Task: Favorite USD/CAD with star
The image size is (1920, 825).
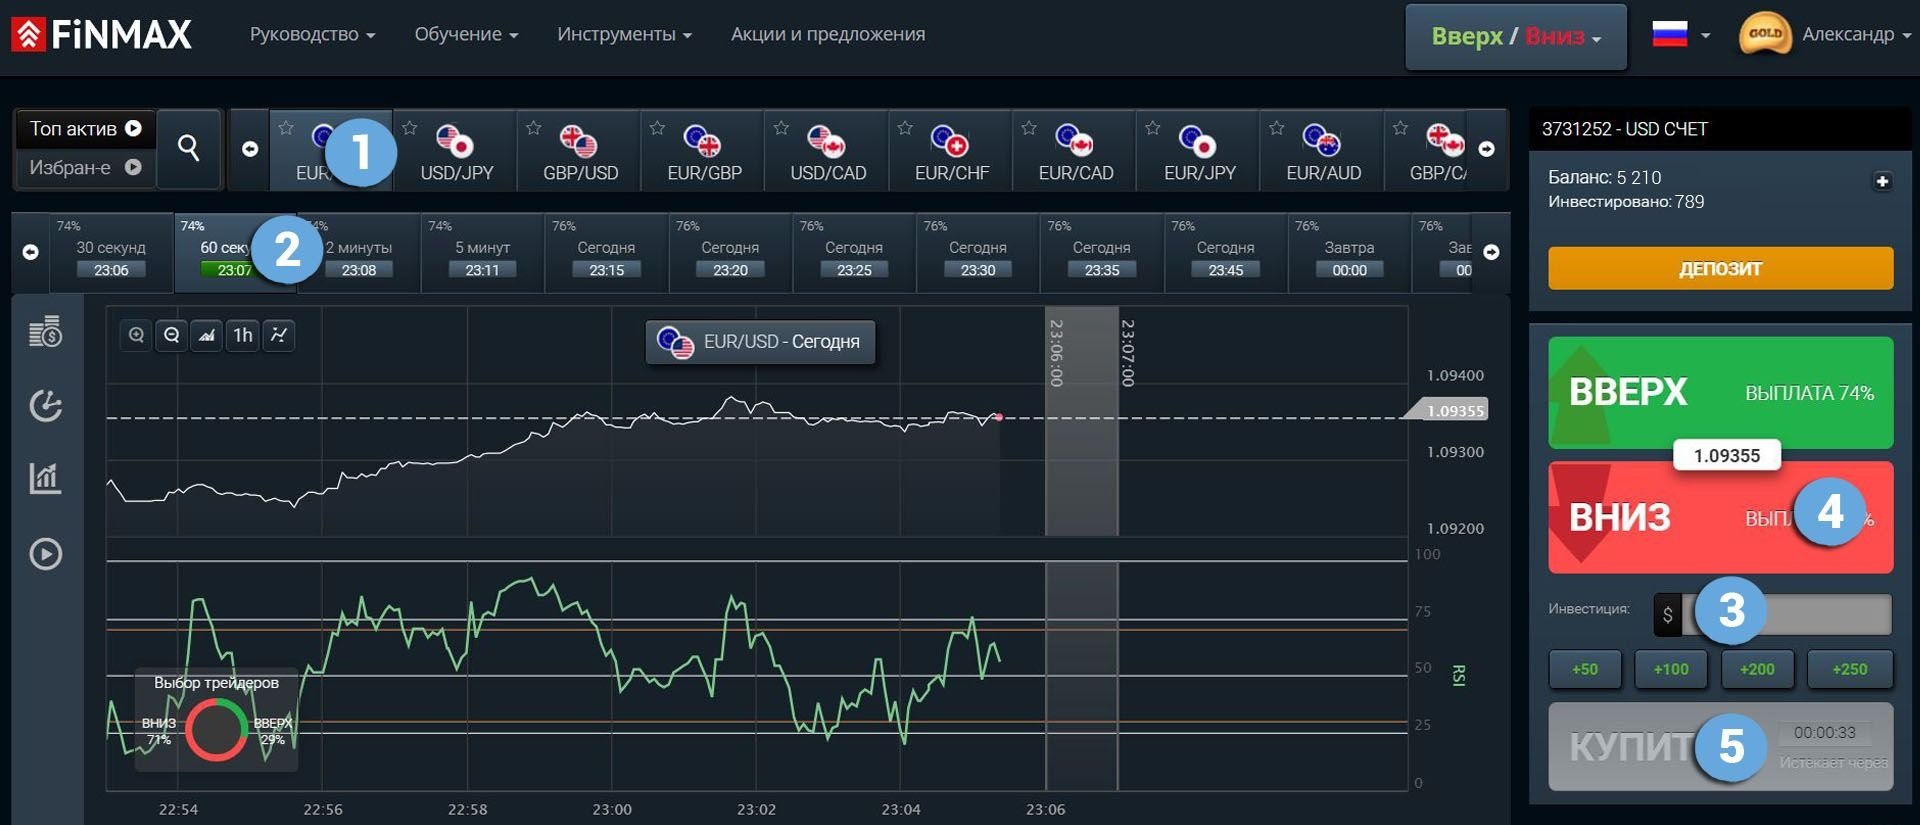Action: (782, 128)
